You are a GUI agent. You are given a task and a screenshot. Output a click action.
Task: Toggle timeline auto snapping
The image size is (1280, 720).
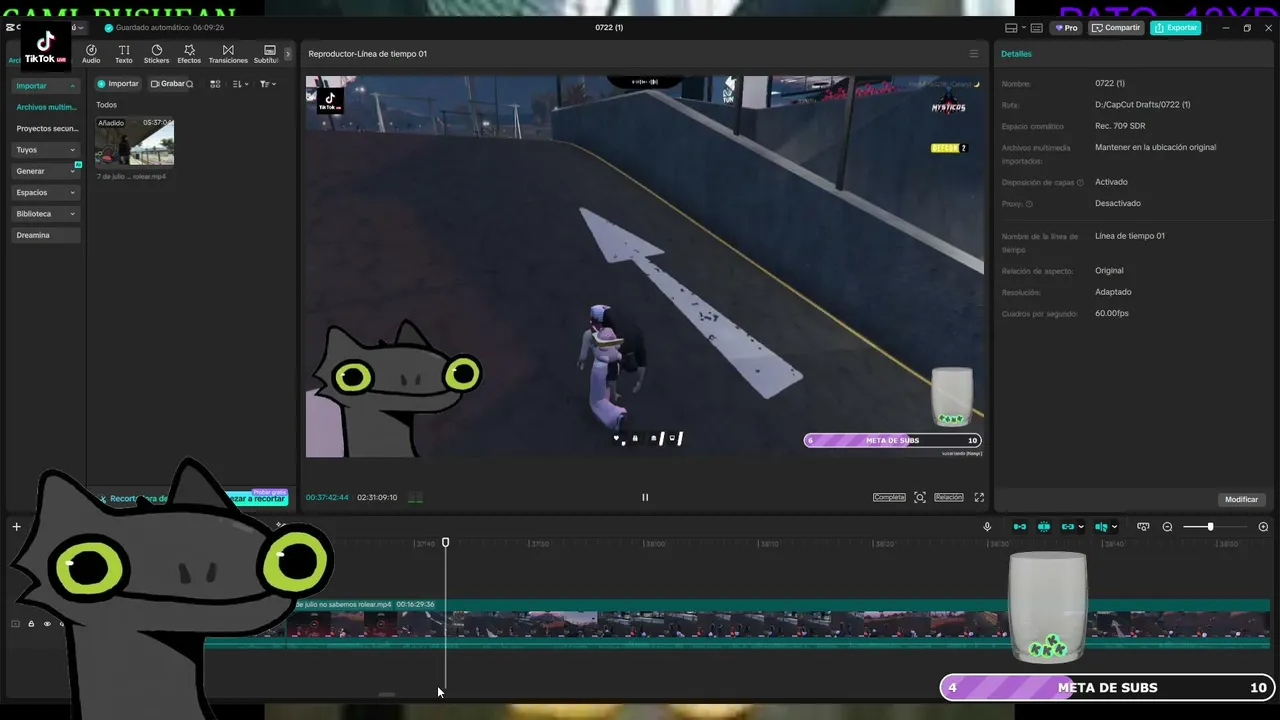point(1044,527)
